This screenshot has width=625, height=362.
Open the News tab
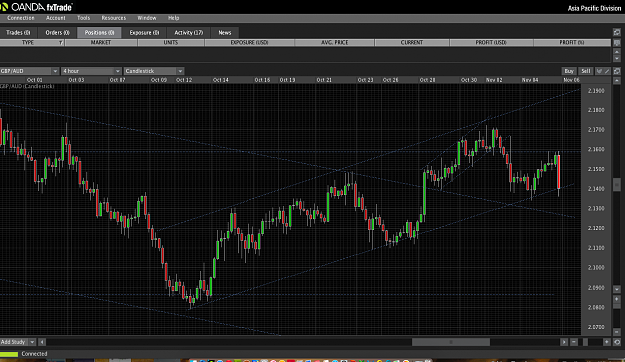[224, 33]
